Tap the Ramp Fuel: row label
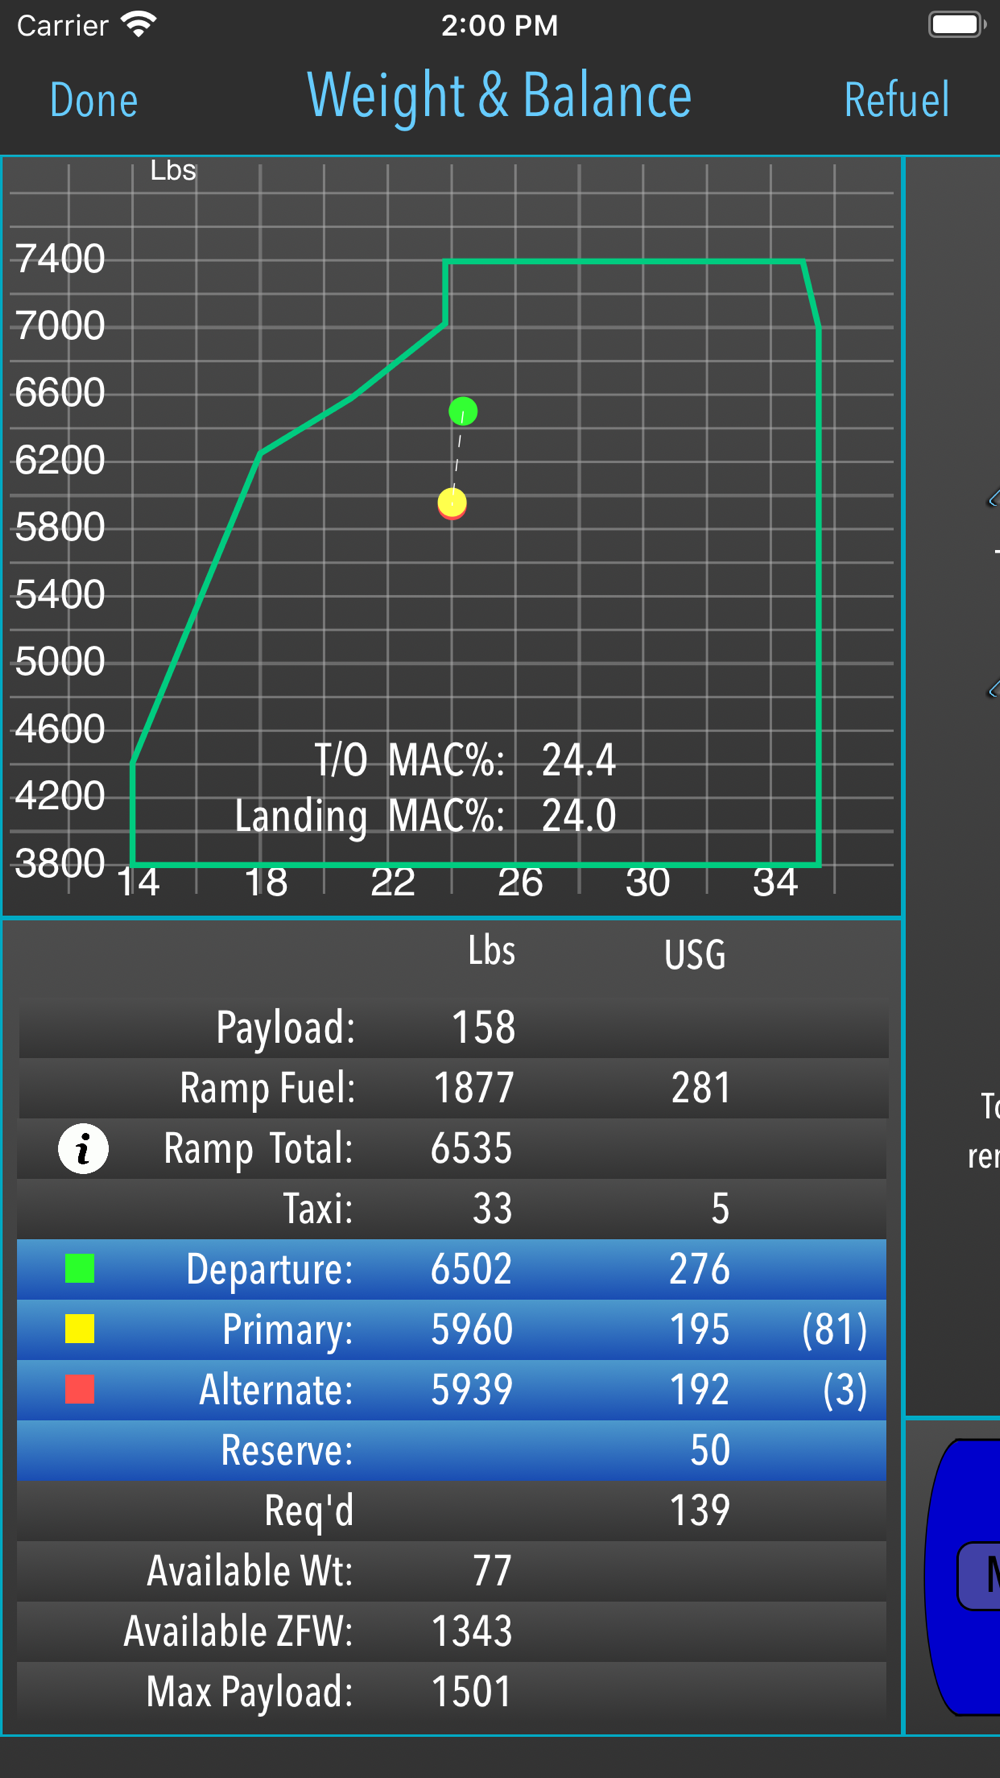The height and width of the screenshot is (1778, 1000). [267, 1089]
